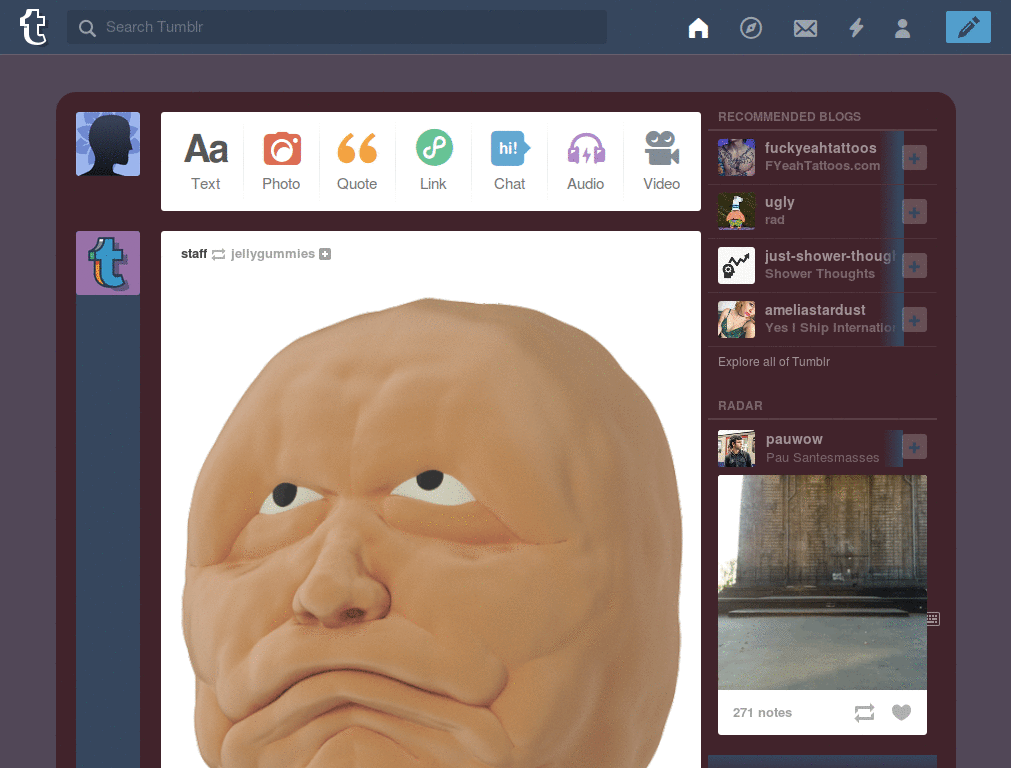Open the Inbox envelope icon
1024x768 pixels.
805,28
